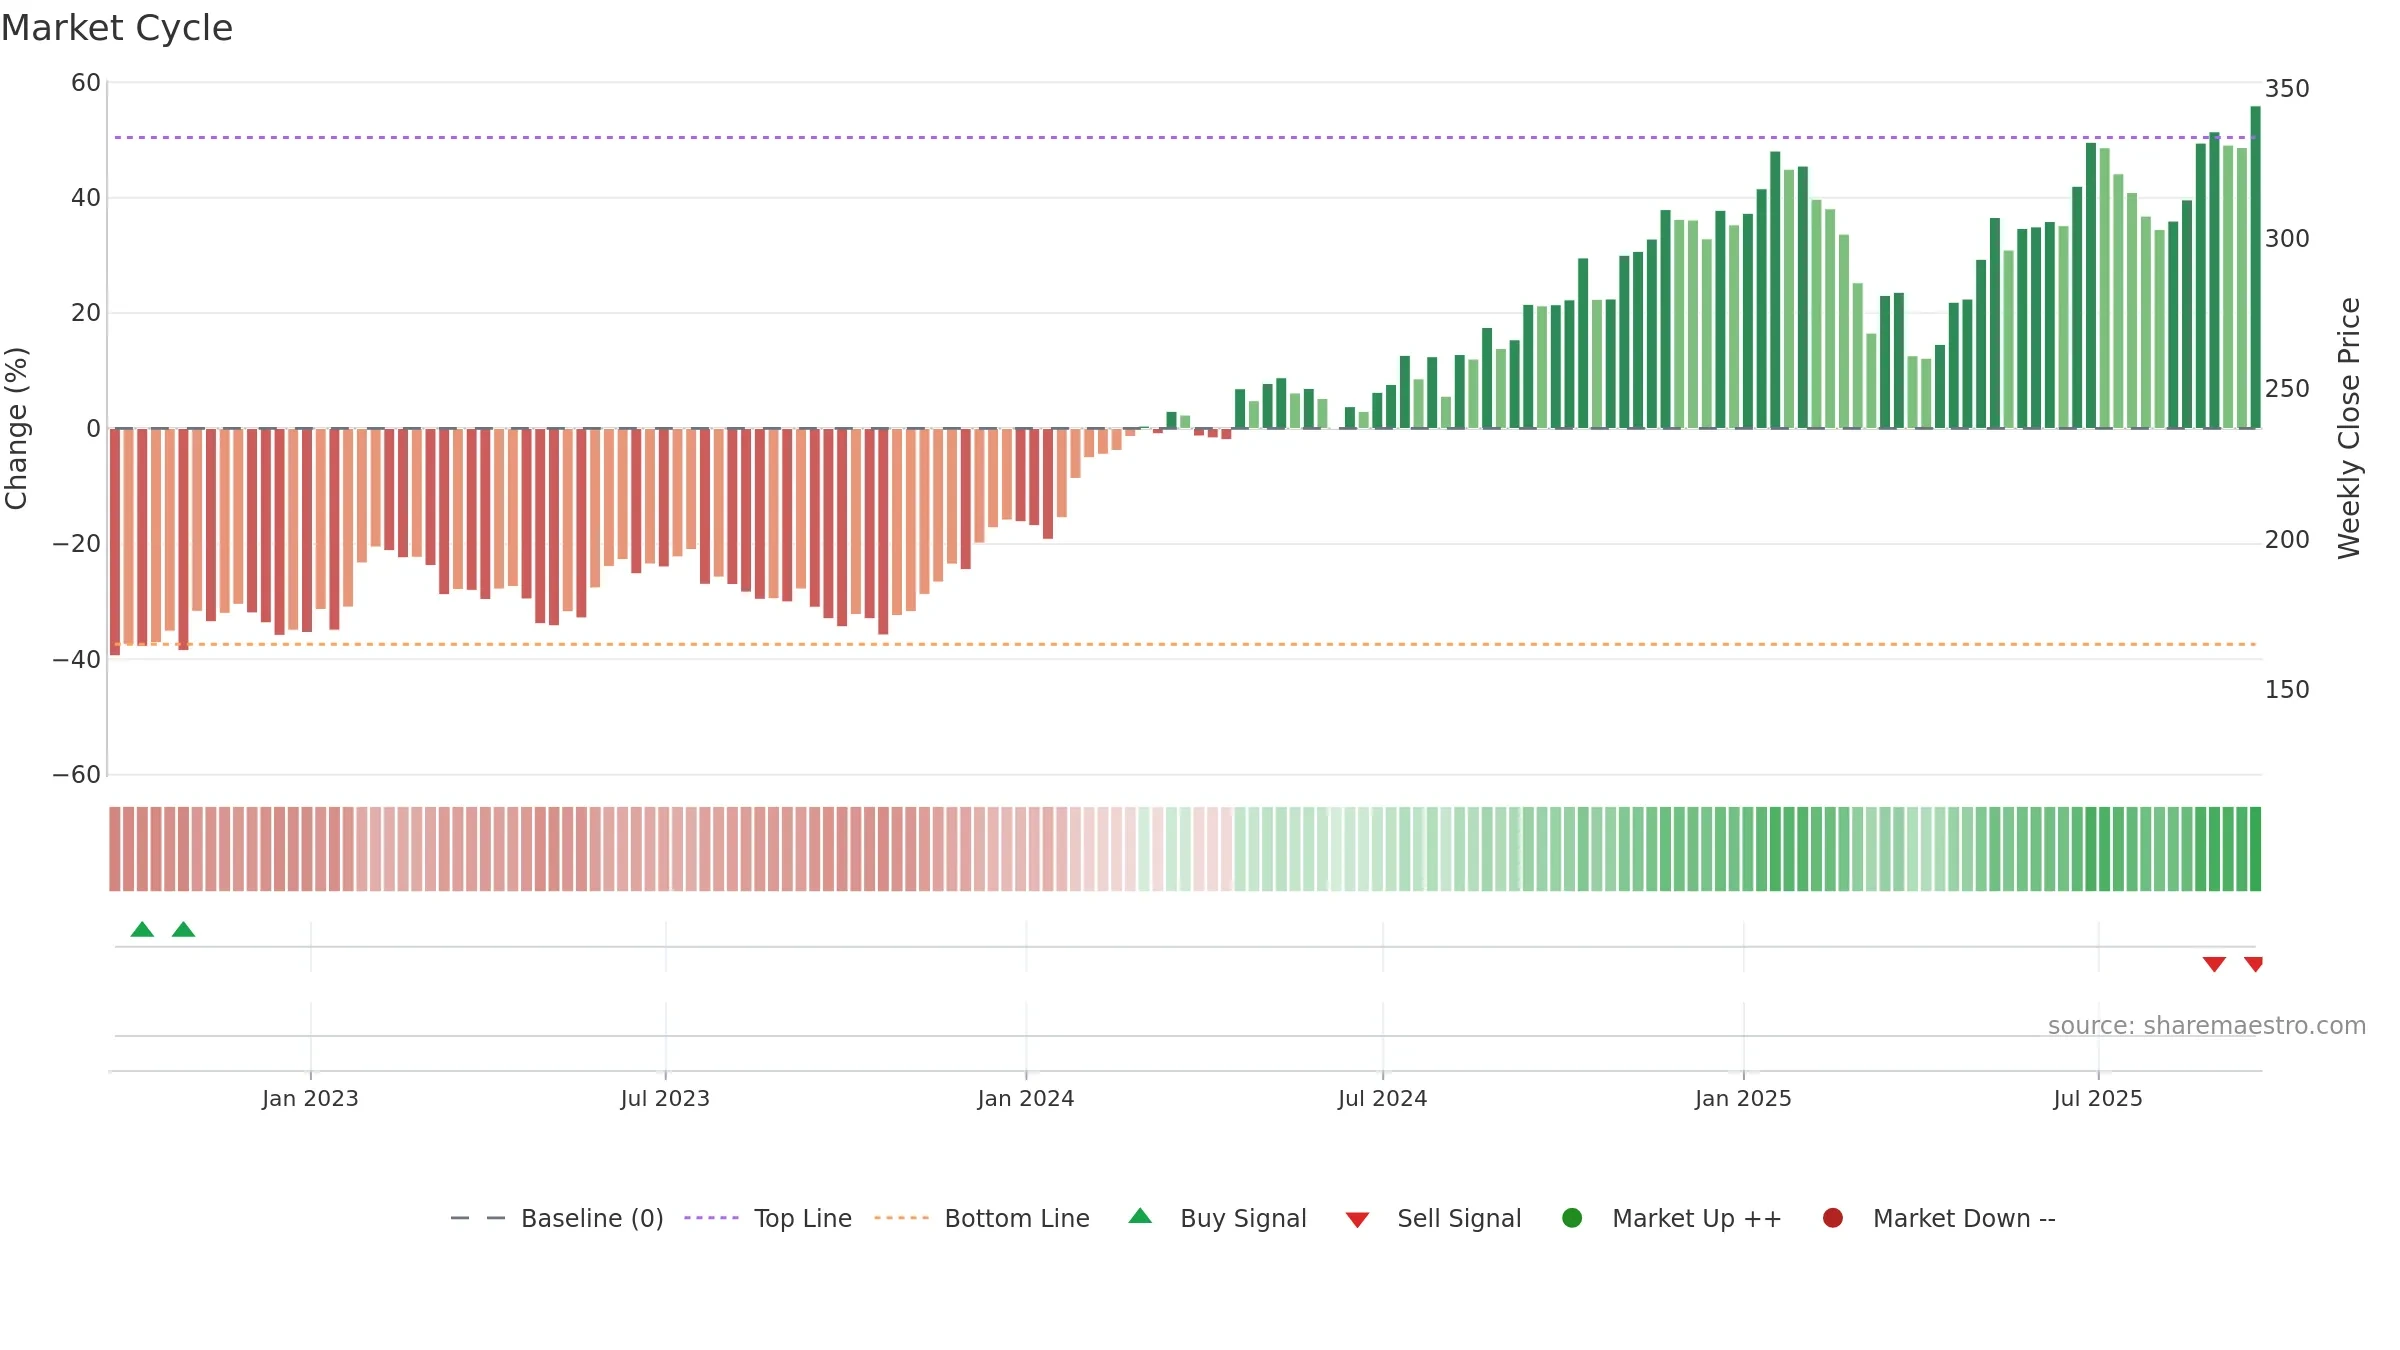The height and width of the screenshot is (1350, 2400).
Task: Click the source: sharemaestro.com text
Action: (2207, 1025)
